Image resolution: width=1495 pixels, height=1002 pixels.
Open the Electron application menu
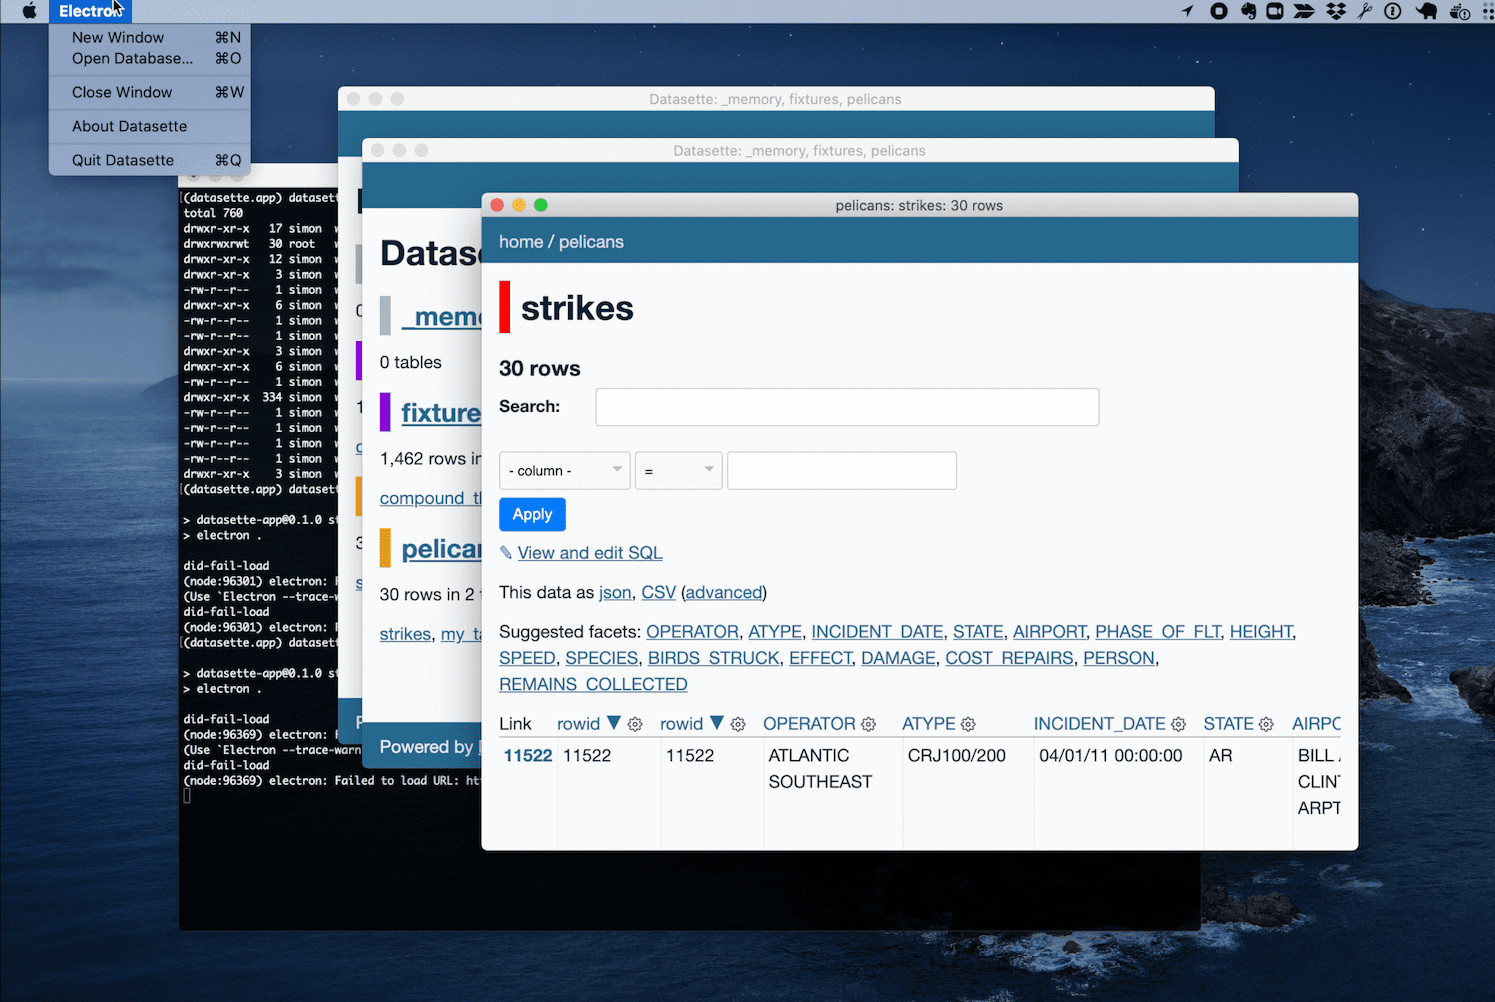pyautogui.click(x=90, y=11)
